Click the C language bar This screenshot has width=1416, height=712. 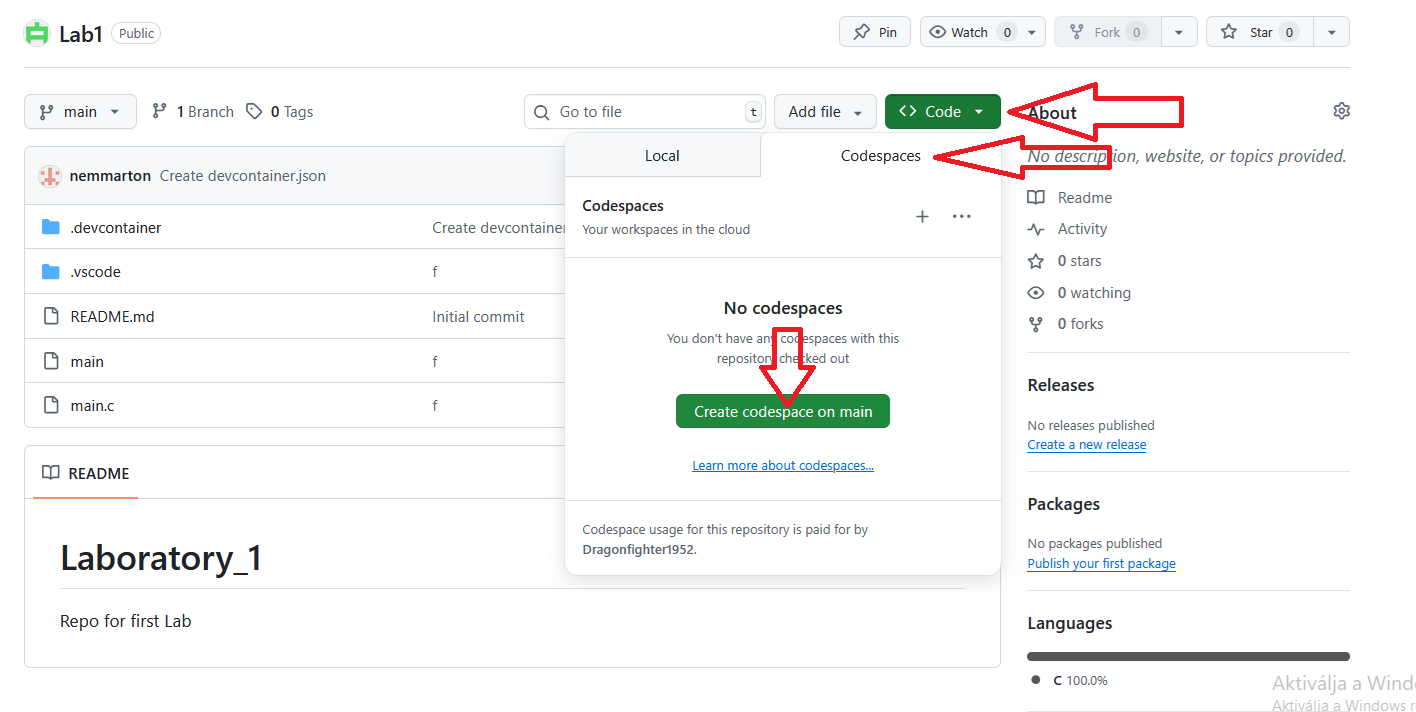1188,657
